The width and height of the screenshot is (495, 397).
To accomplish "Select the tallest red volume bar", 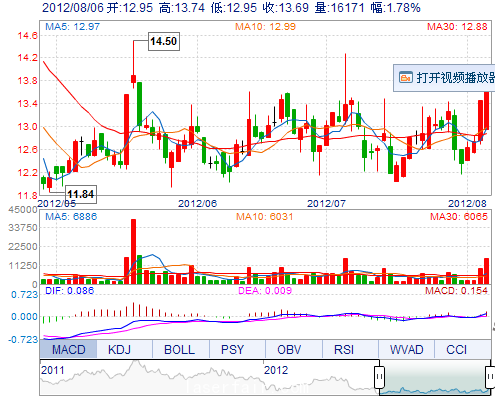I will [x=134, y=252].
